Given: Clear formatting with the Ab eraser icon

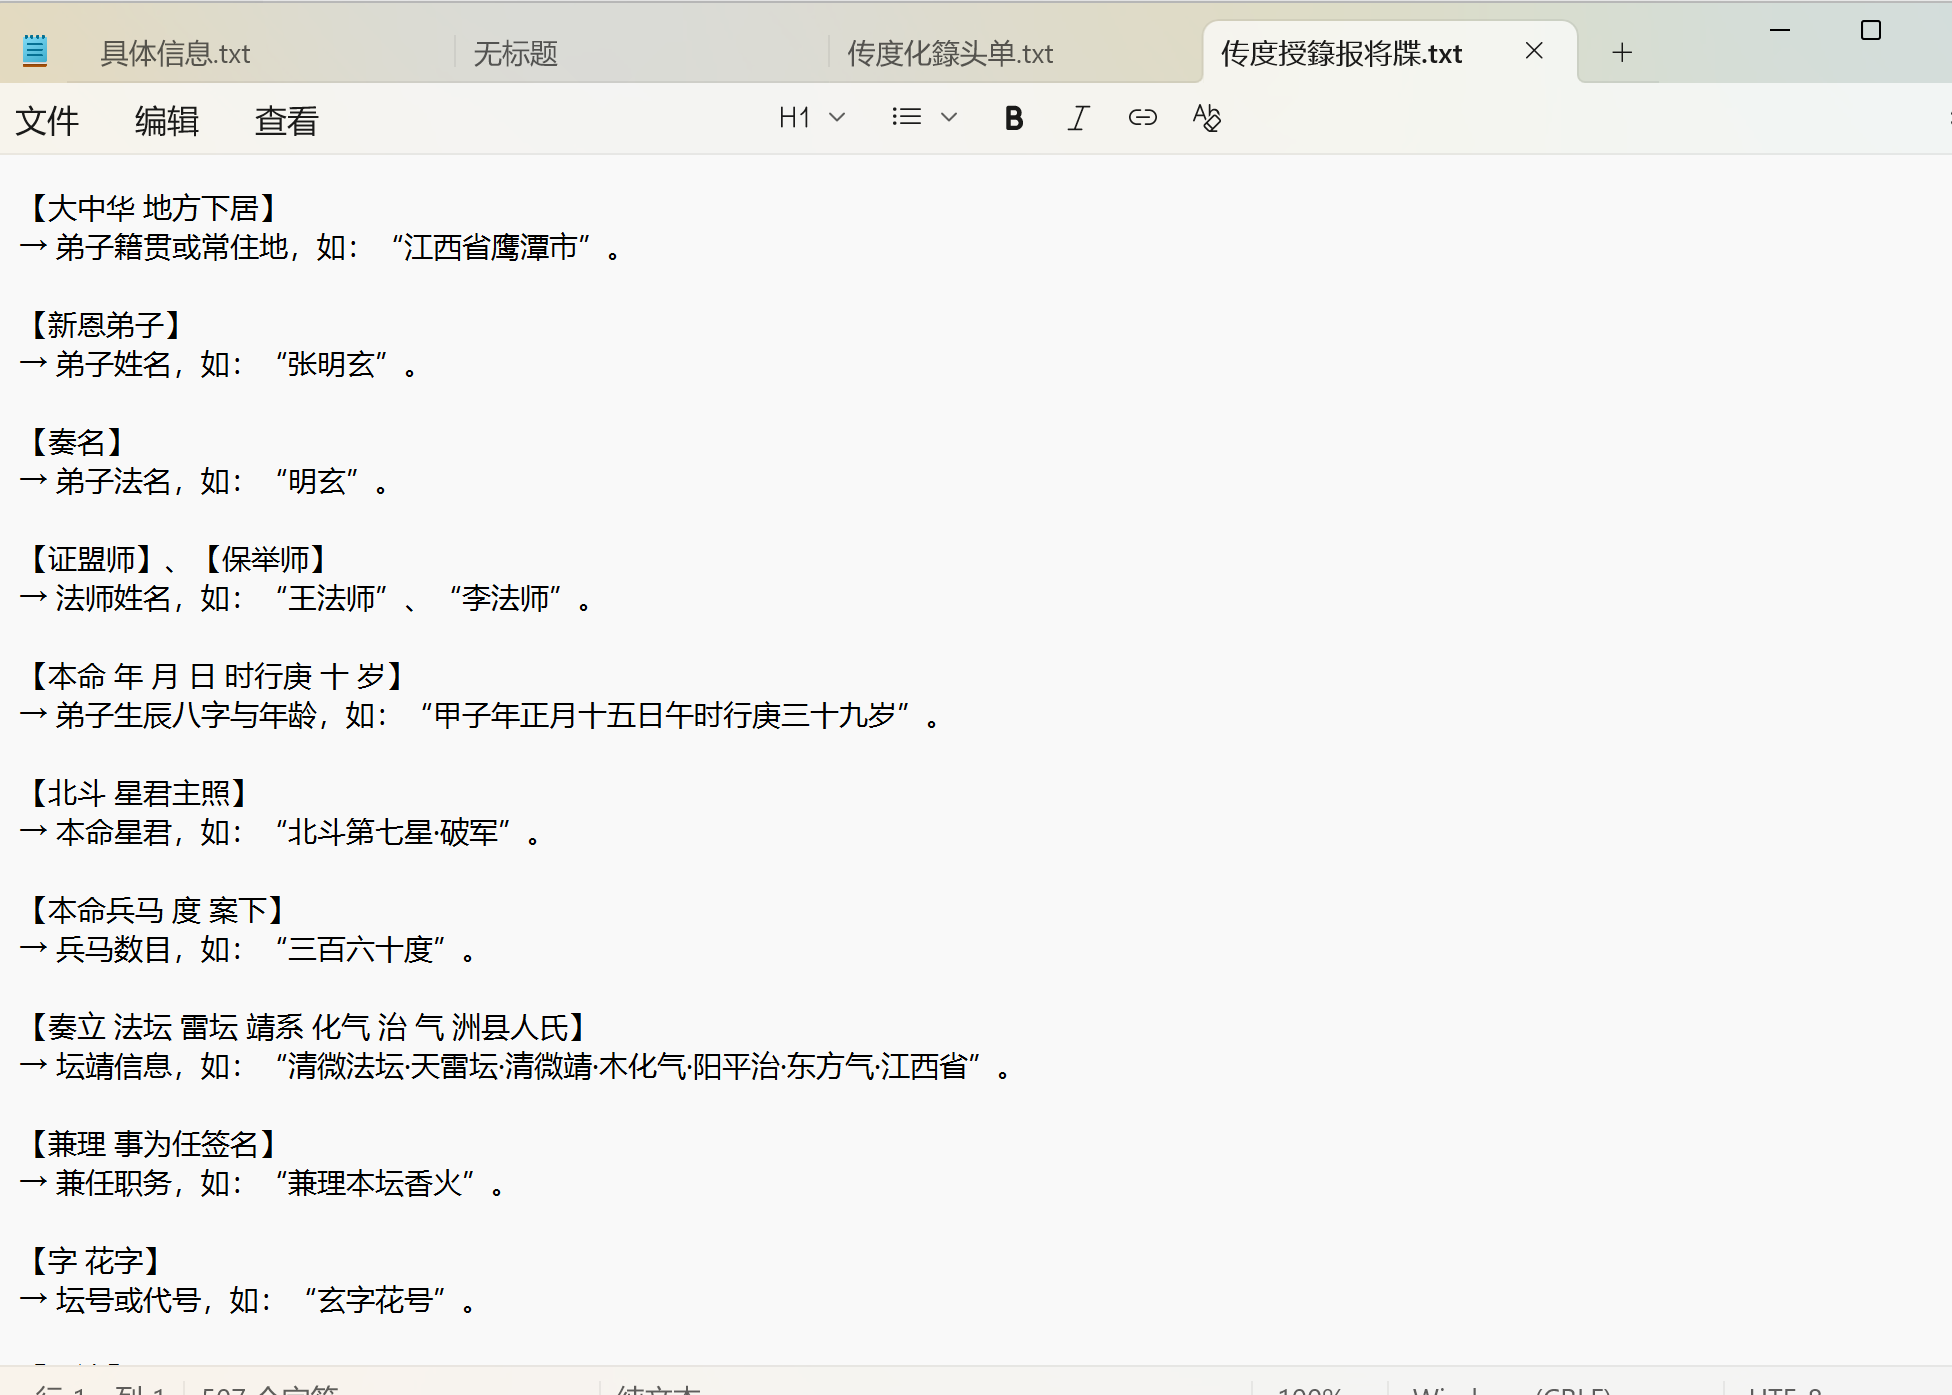Looking at the screenshot, I should 1207,118.
